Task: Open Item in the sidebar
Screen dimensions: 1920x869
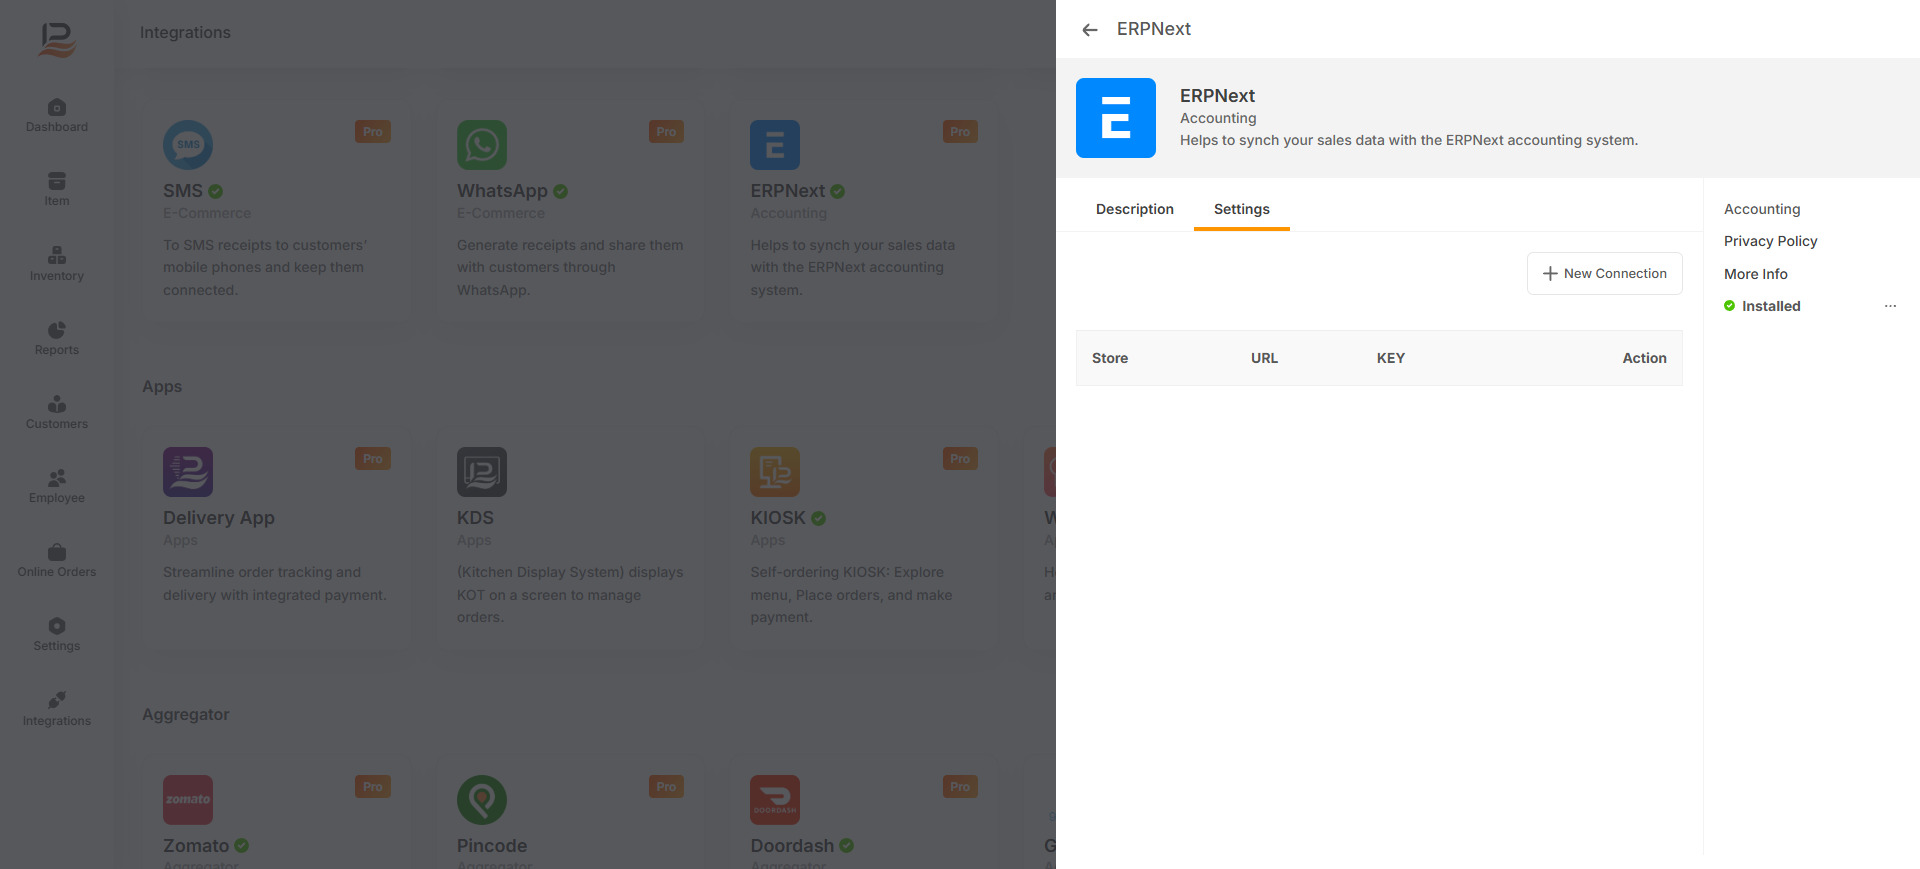Action: pyautogui.click(x=57, y=190)
